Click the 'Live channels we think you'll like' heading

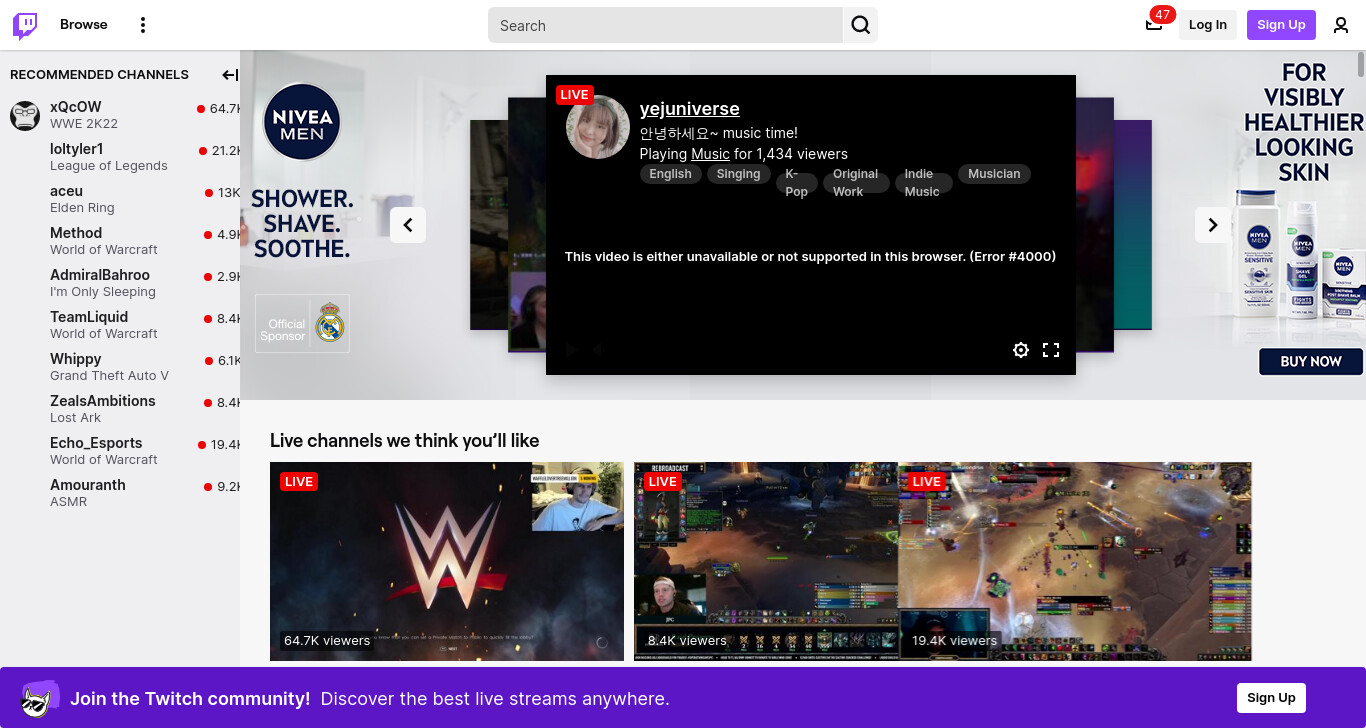click(x=404, y=440)
